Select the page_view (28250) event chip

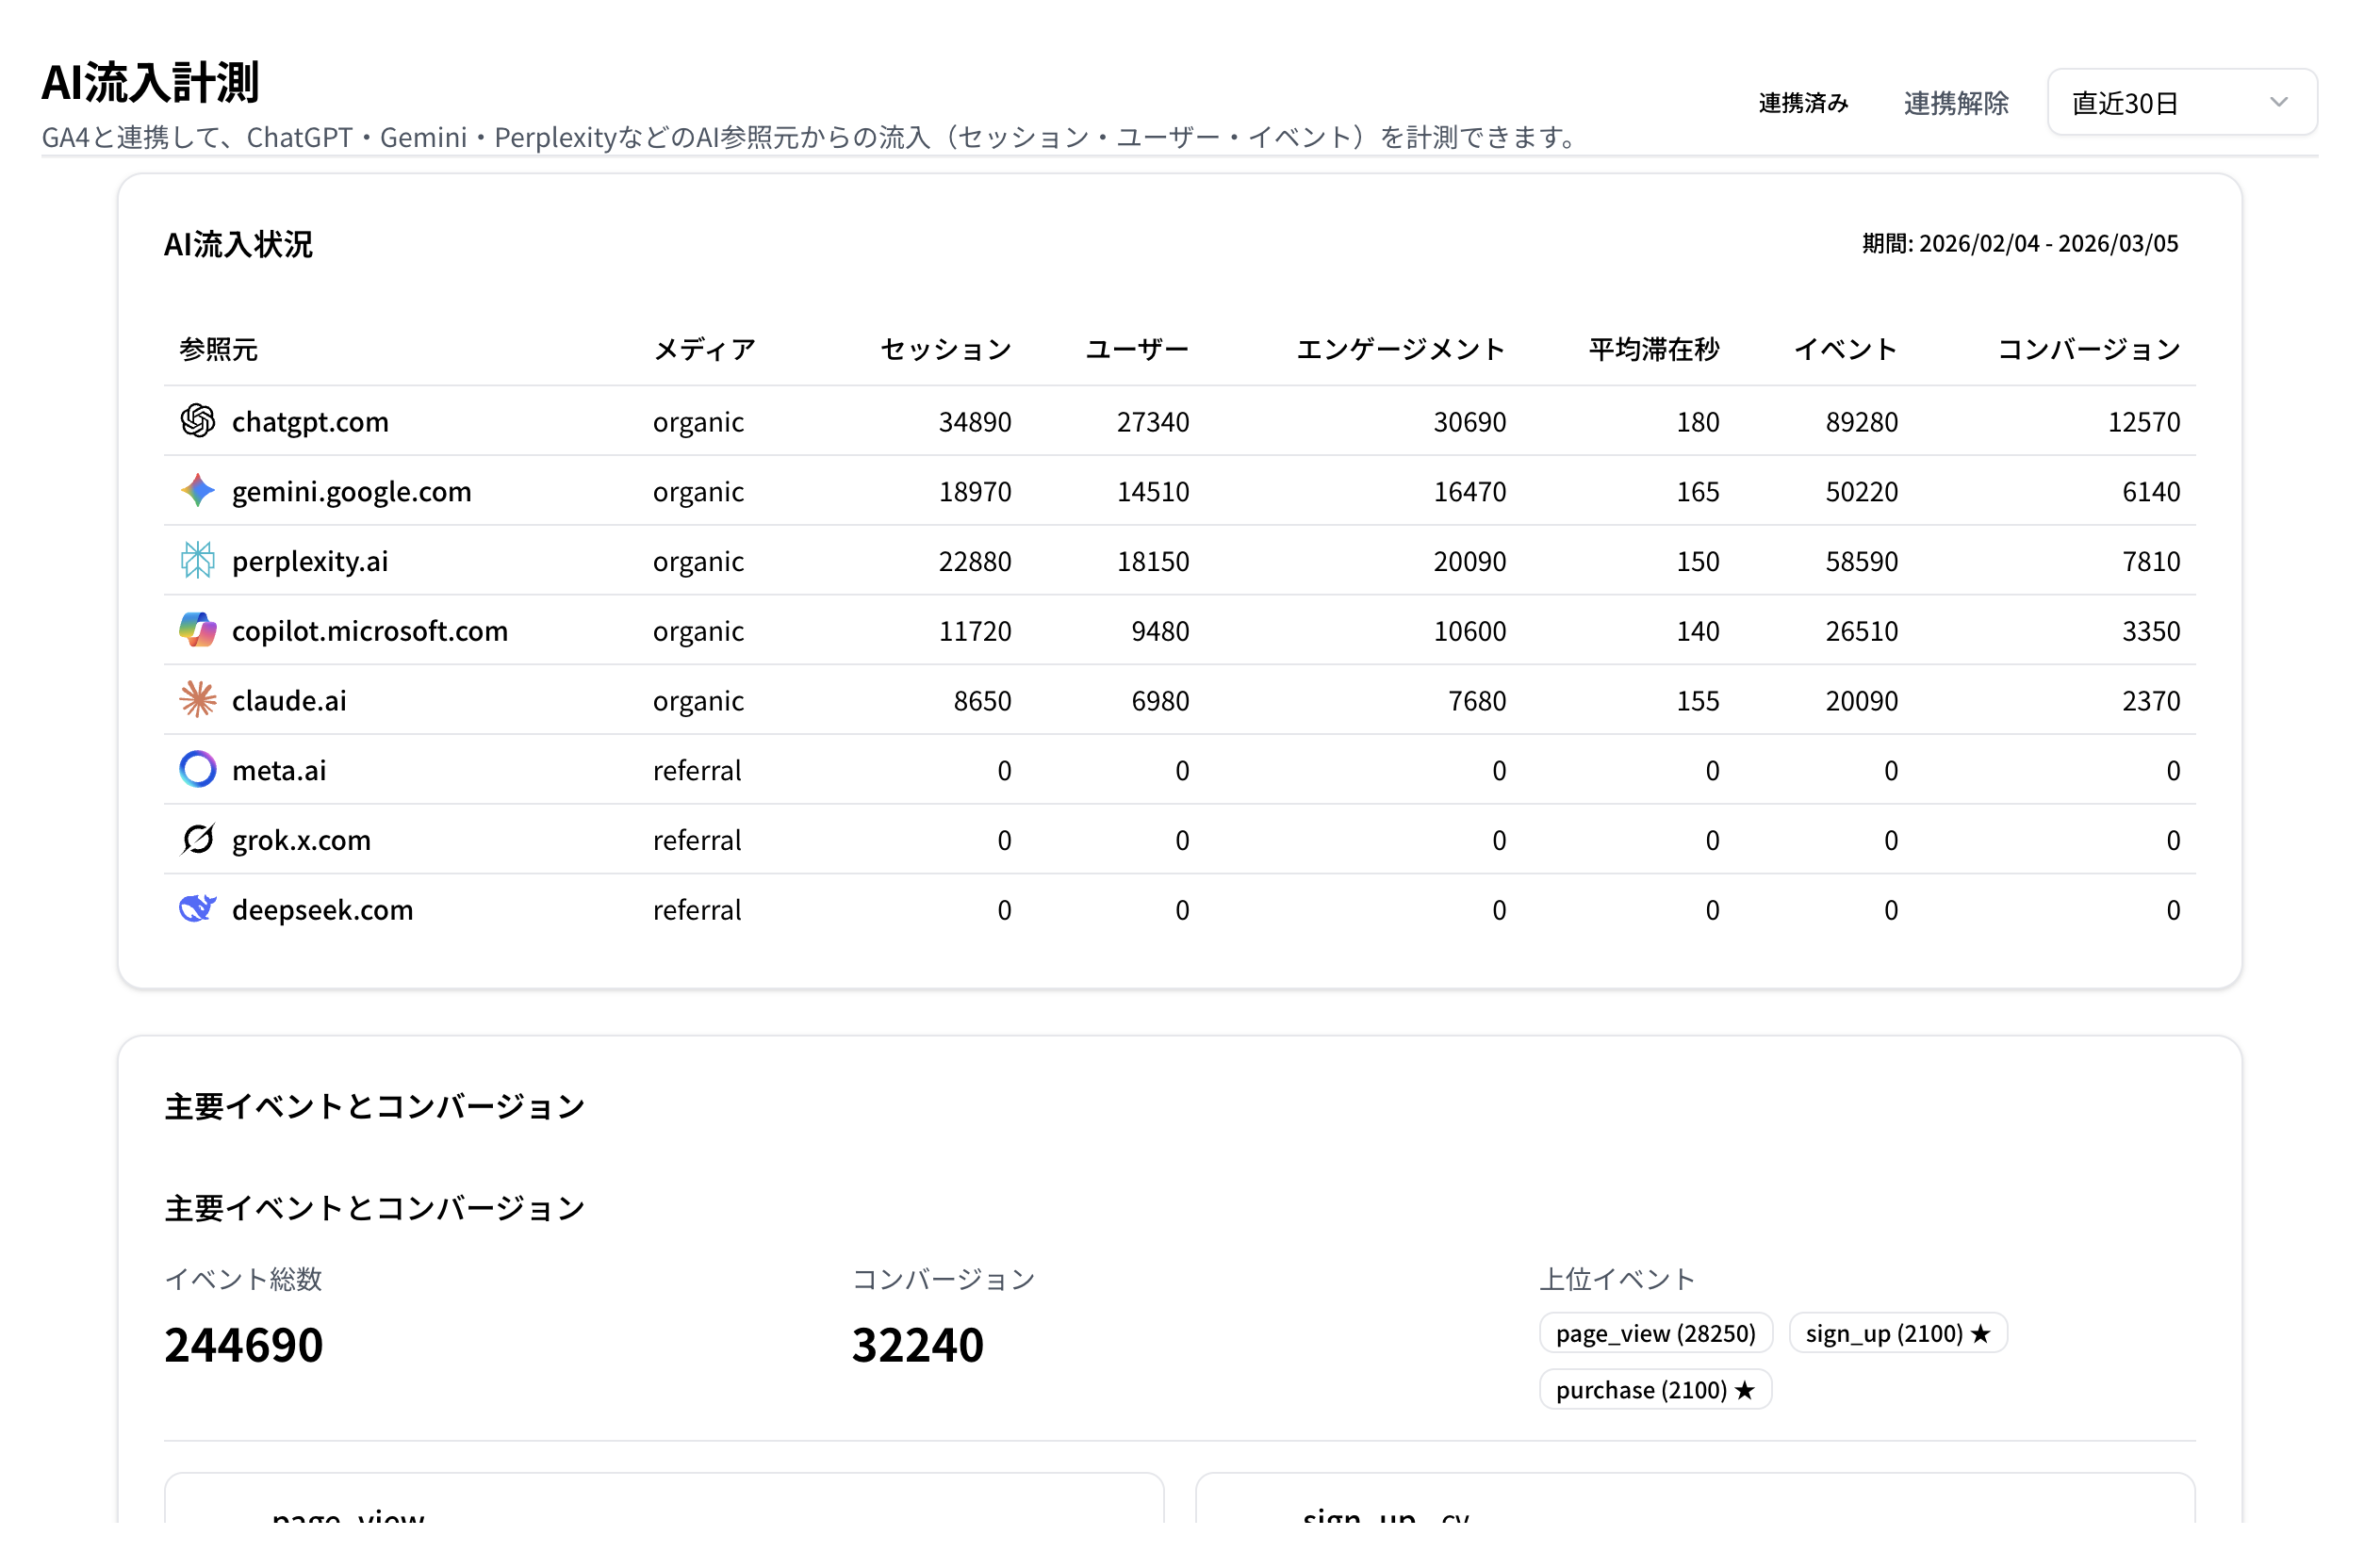(1655, 1333)
